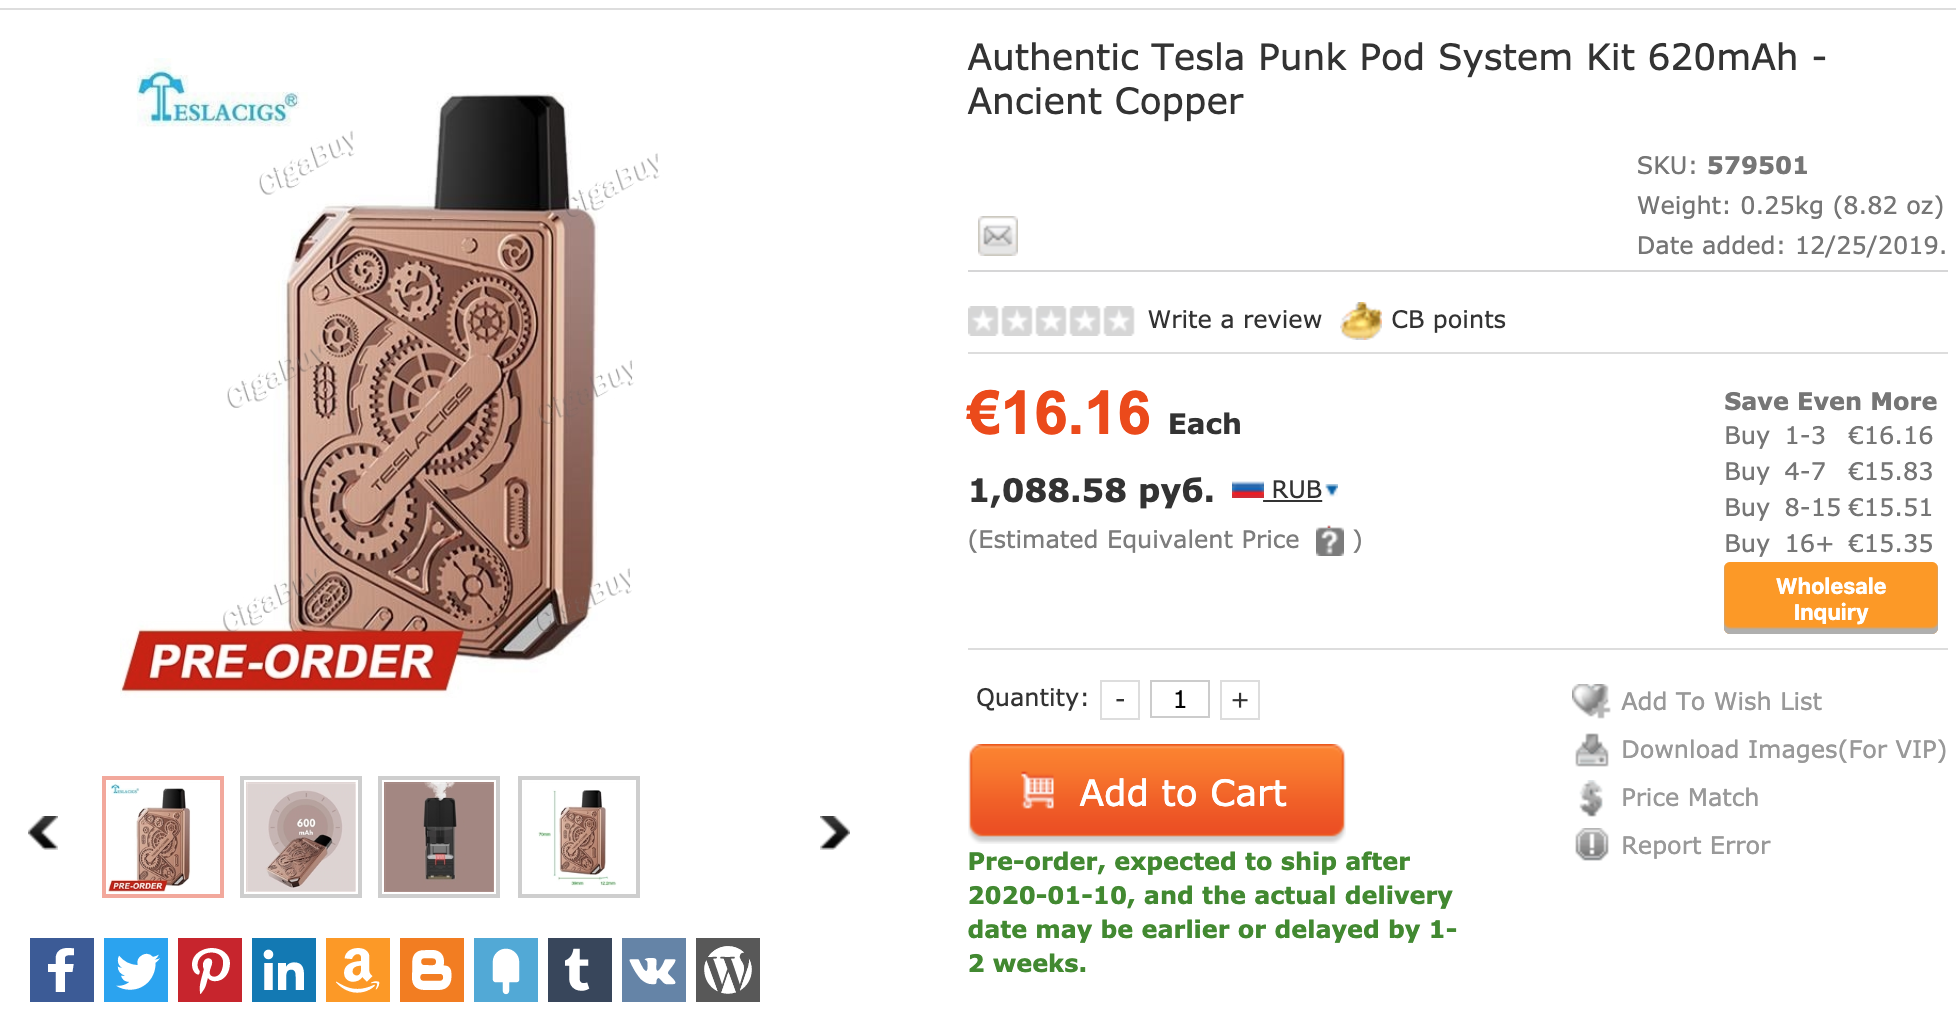
Task: Show next product thumbnails arrow
Action: [834, 832]
